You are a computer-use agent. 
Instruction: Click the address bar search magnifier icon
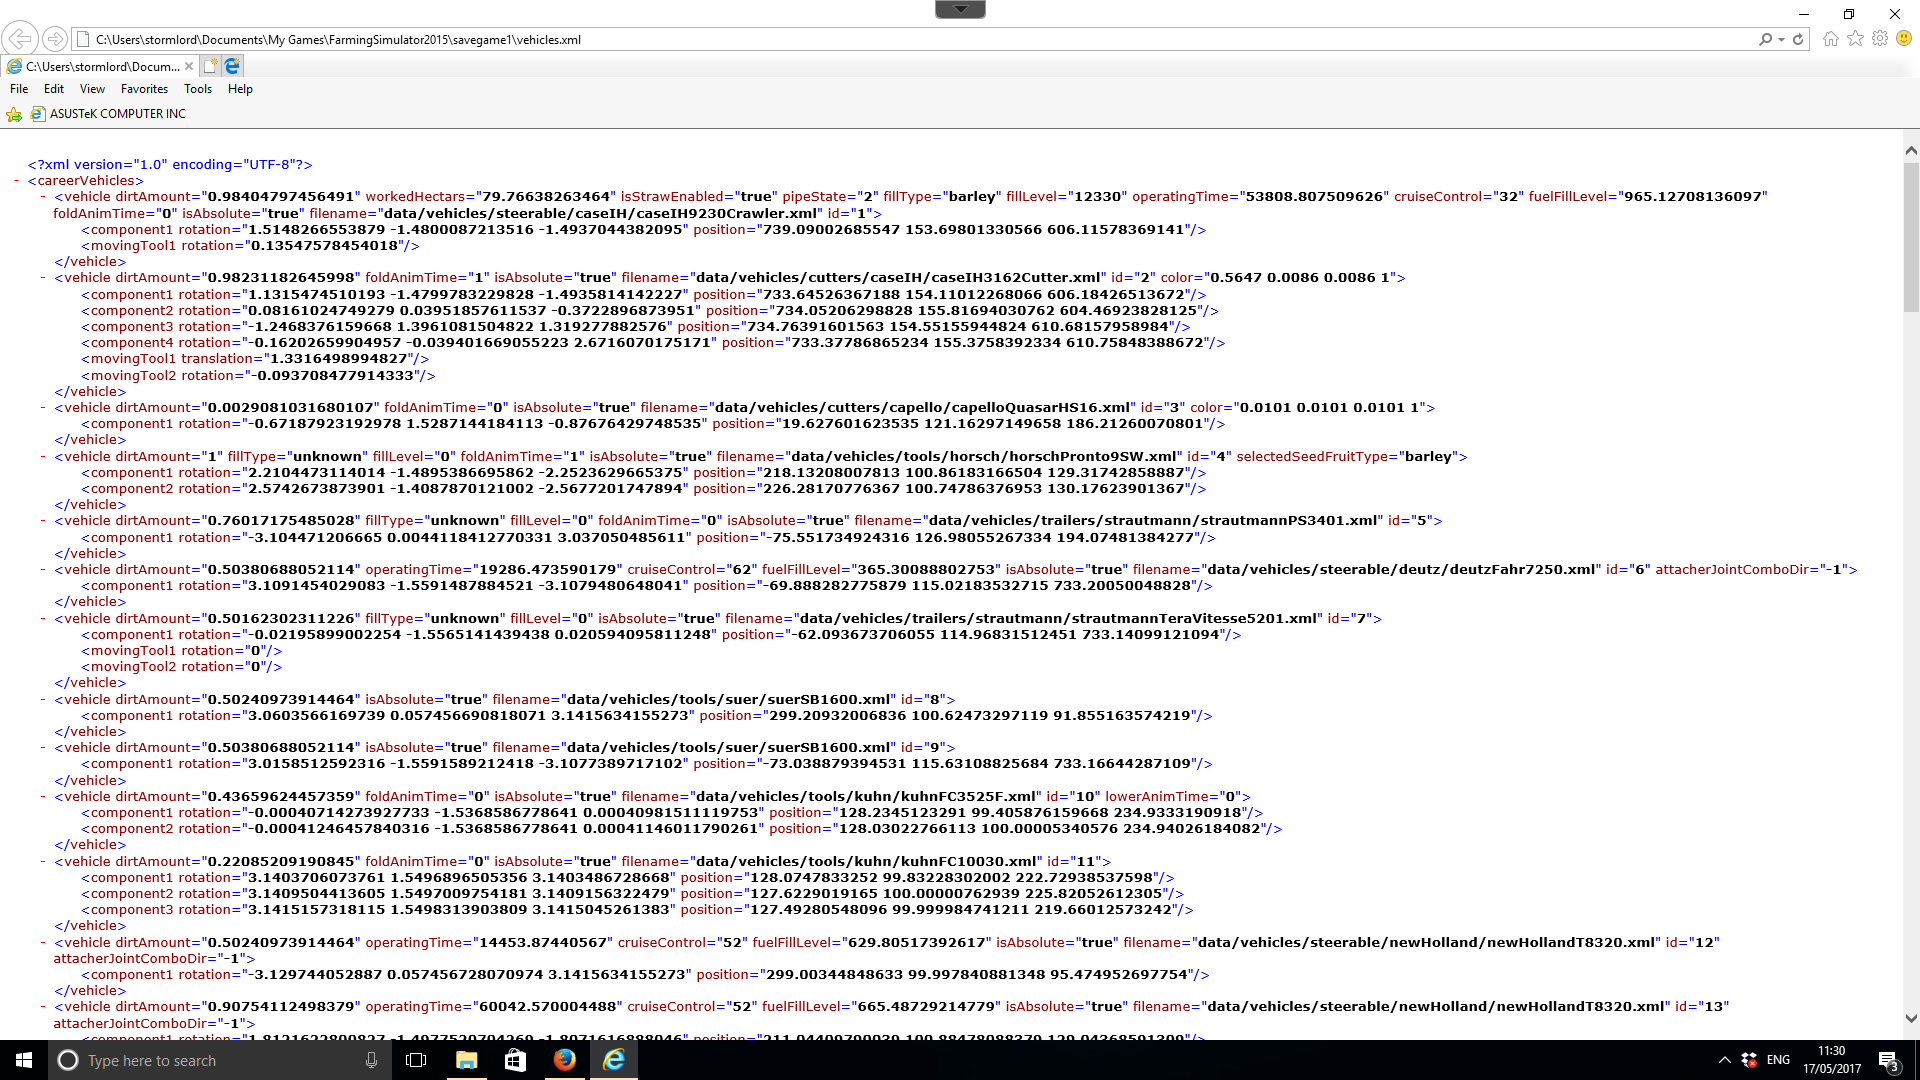coord(1765,39)
